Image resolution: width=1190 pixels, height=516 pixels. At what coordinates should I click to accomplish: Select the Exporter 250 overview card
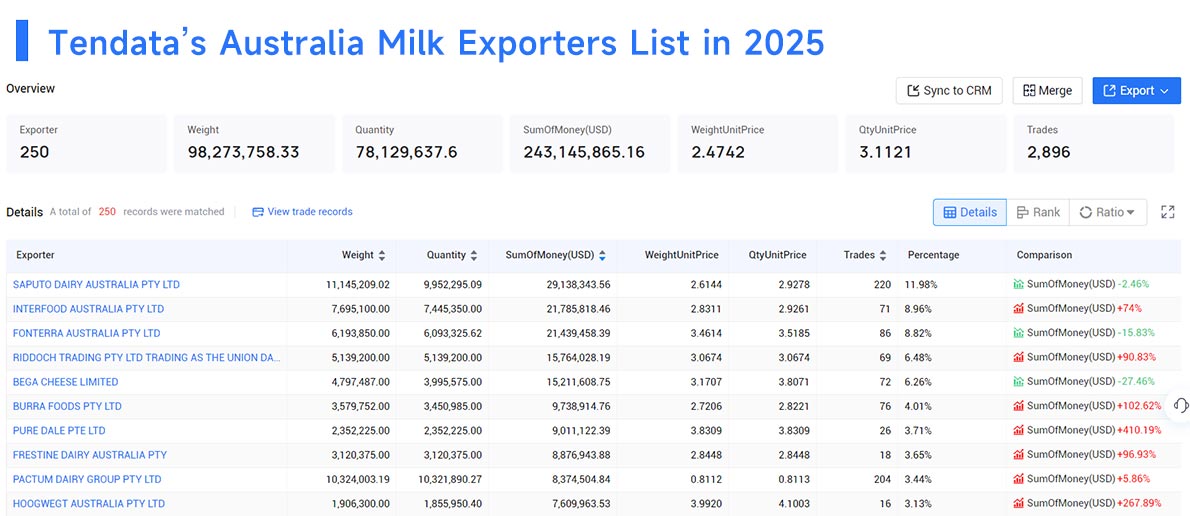coord(86,143)
